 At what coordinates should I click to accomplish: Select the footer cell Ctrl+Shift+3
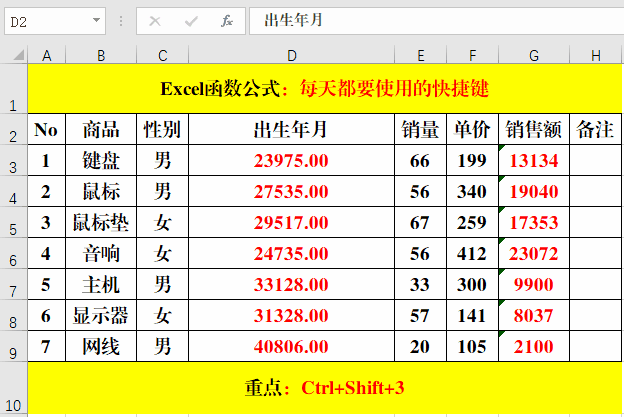click(325, 387)
